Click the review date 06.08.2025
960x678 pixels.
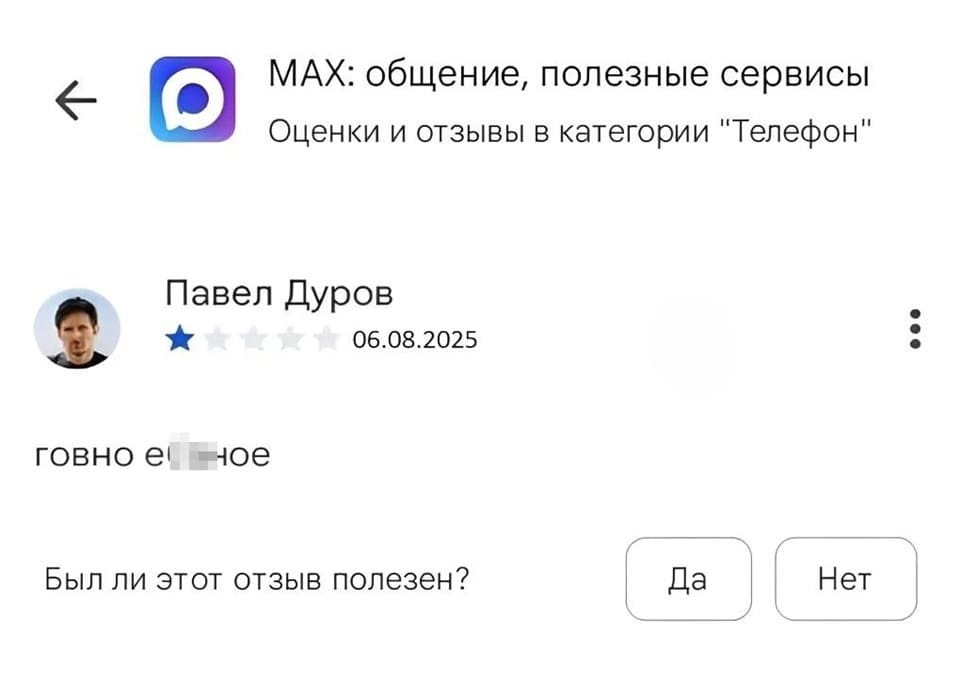click(417, 339)
